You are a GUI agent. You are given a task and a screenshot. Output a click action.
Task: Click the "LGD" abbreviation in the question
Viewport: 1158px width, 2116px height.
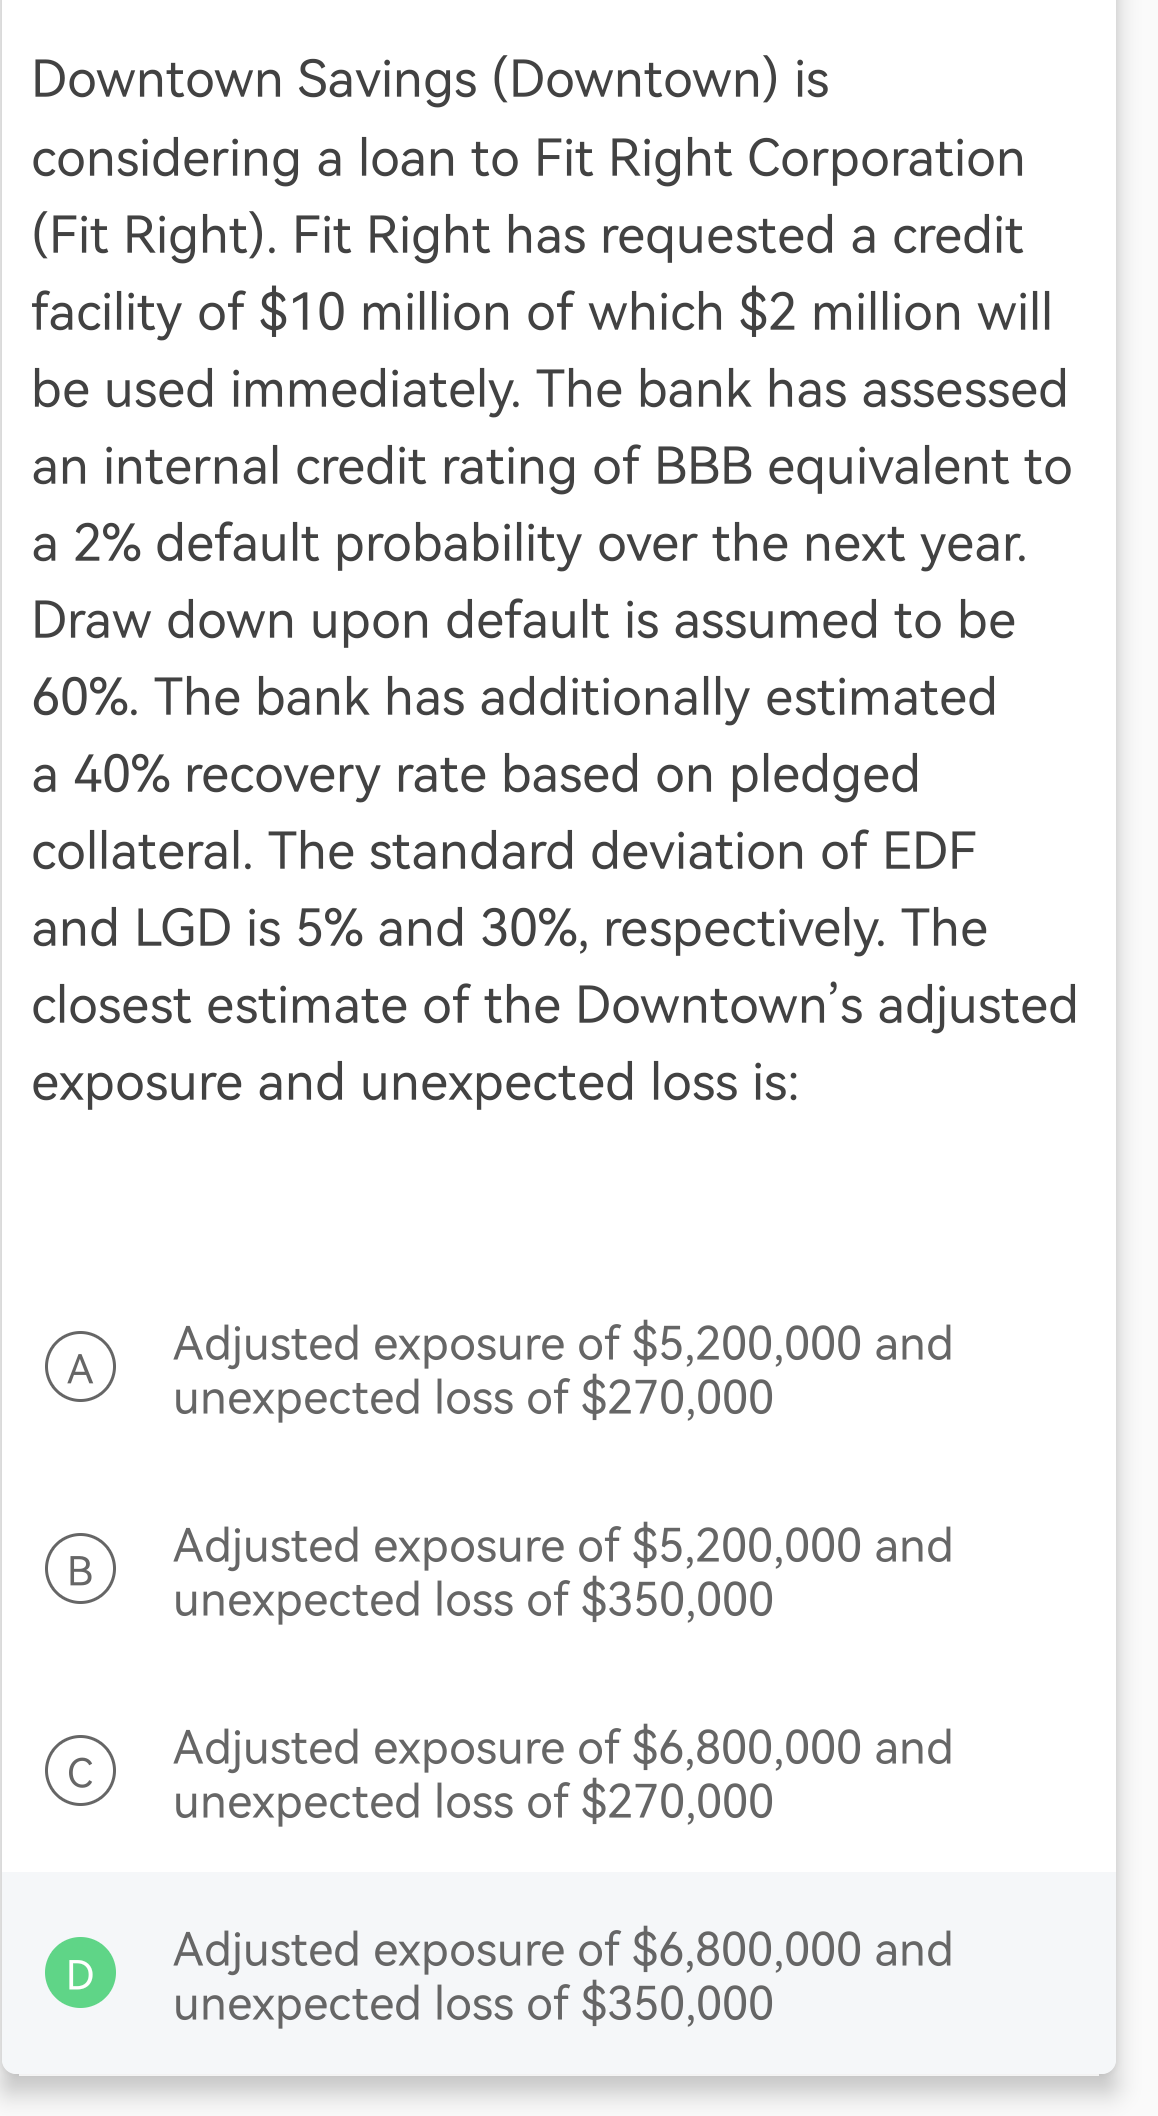pos(183,929)
